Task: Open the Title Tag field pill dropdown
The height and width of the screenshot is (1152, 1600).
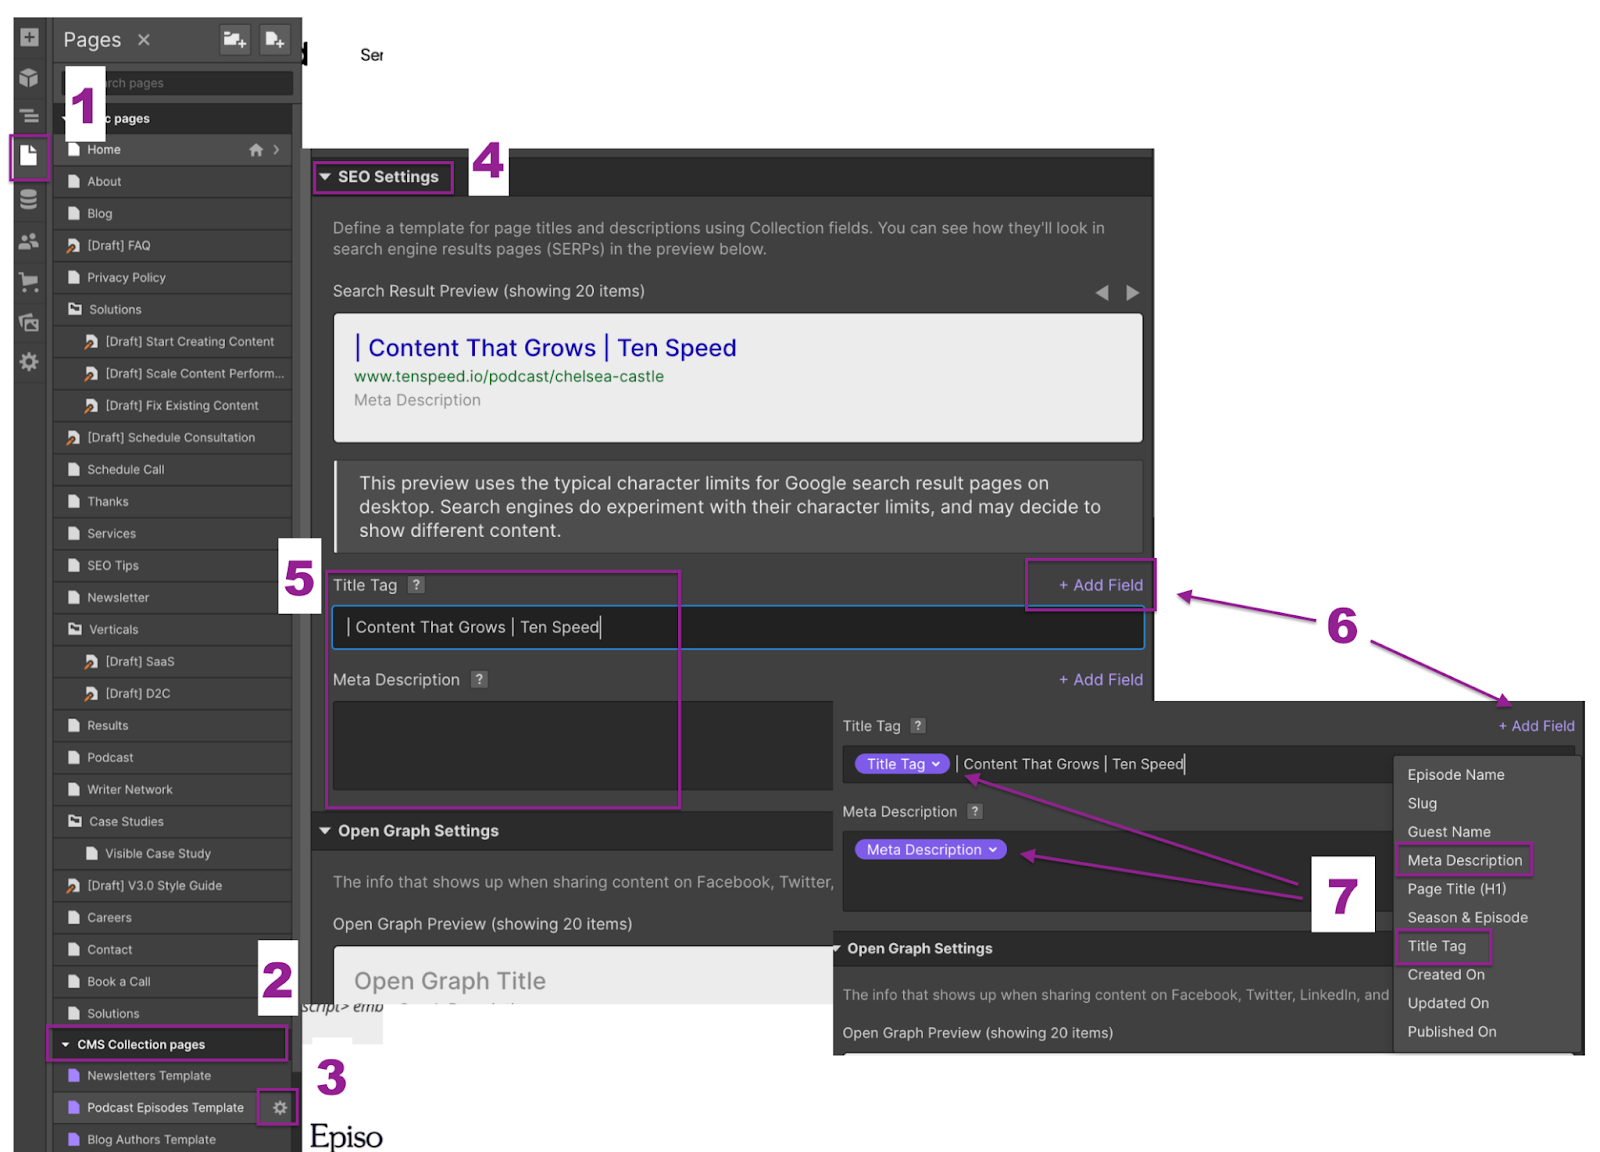Action: coord(902,764)
